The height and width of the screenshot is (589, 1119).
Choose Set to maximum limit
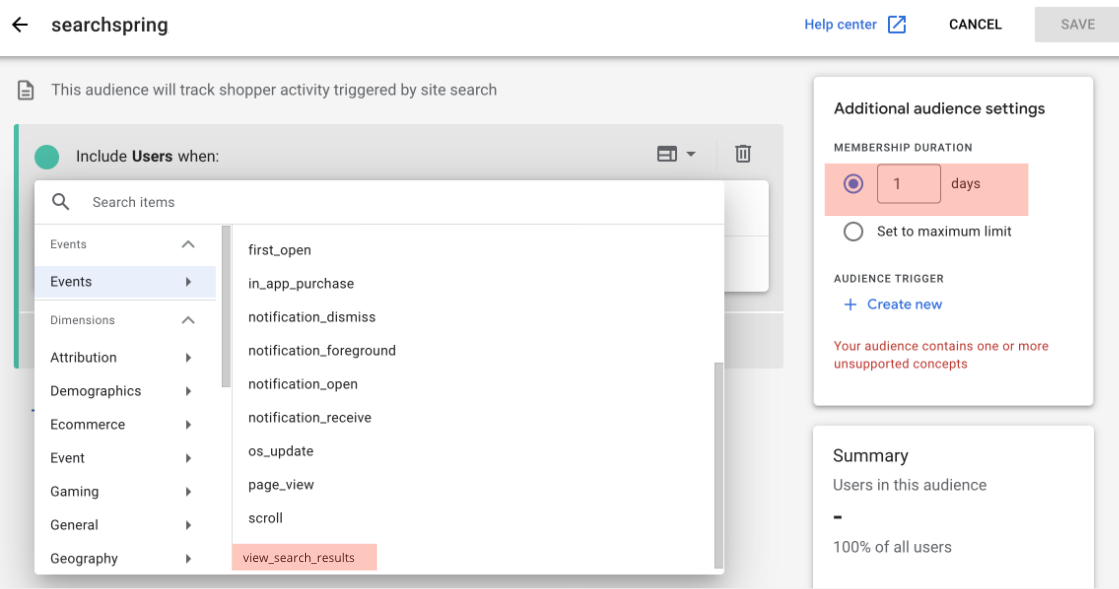tap(852, 231)
